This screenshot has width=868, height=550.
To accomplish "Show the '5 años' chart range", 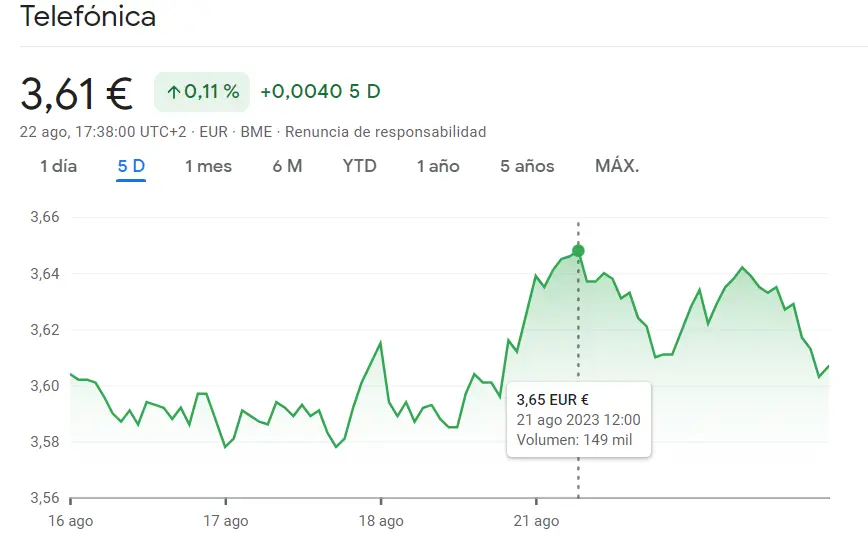I will pyautogui.click(x=527, y=166).
